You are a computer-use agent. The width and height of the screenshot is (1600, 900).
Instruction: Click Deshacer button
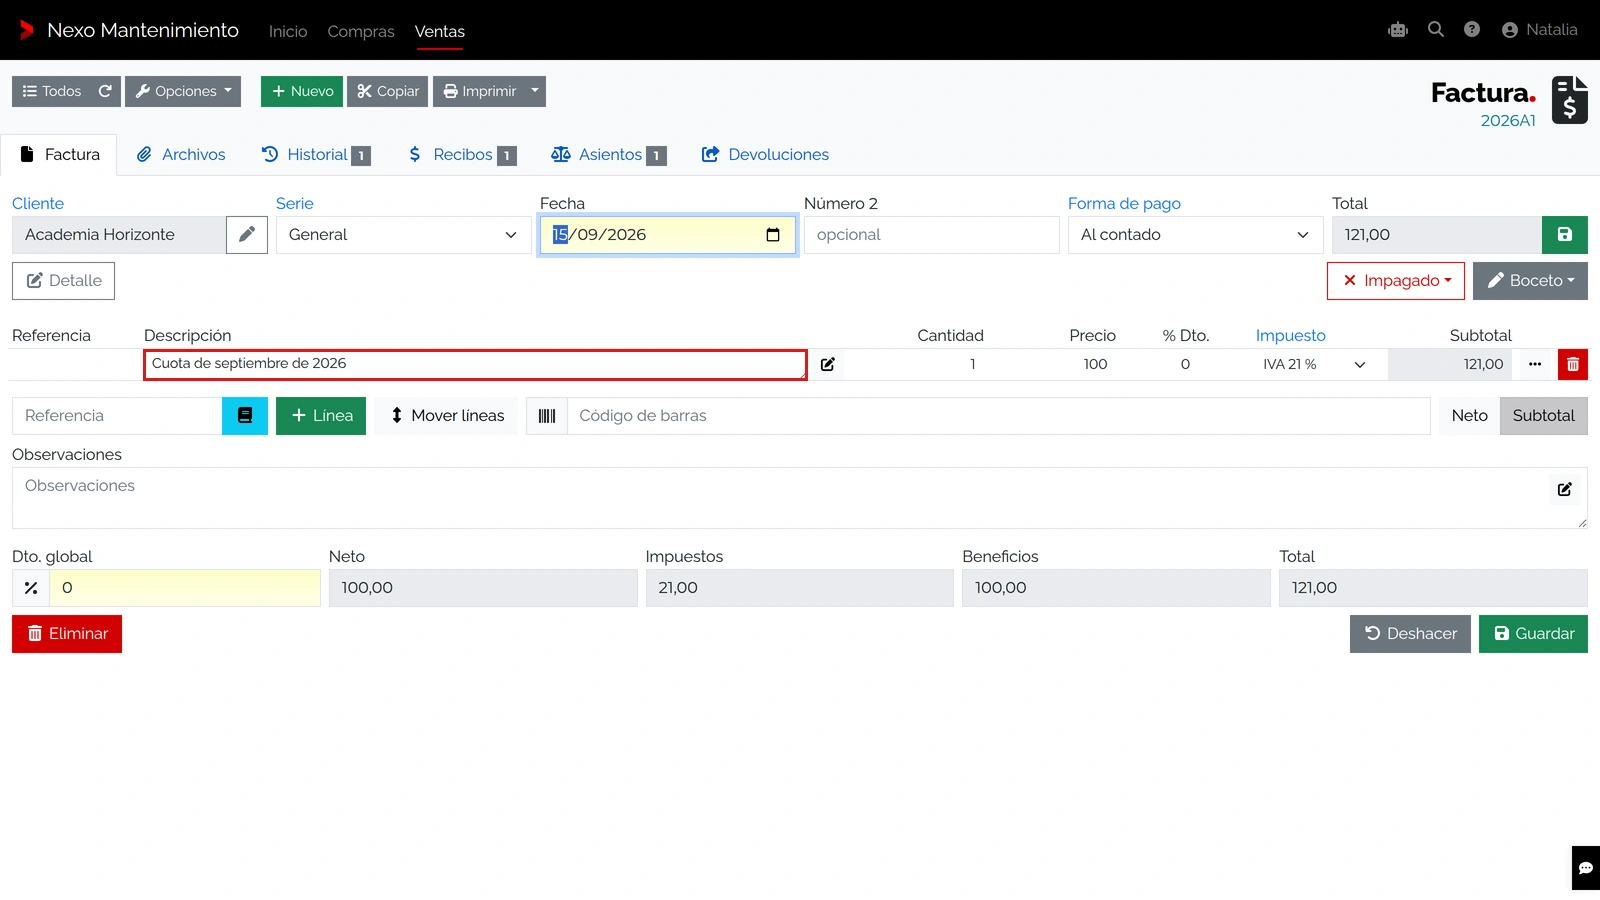click(x=1410, y=634)
